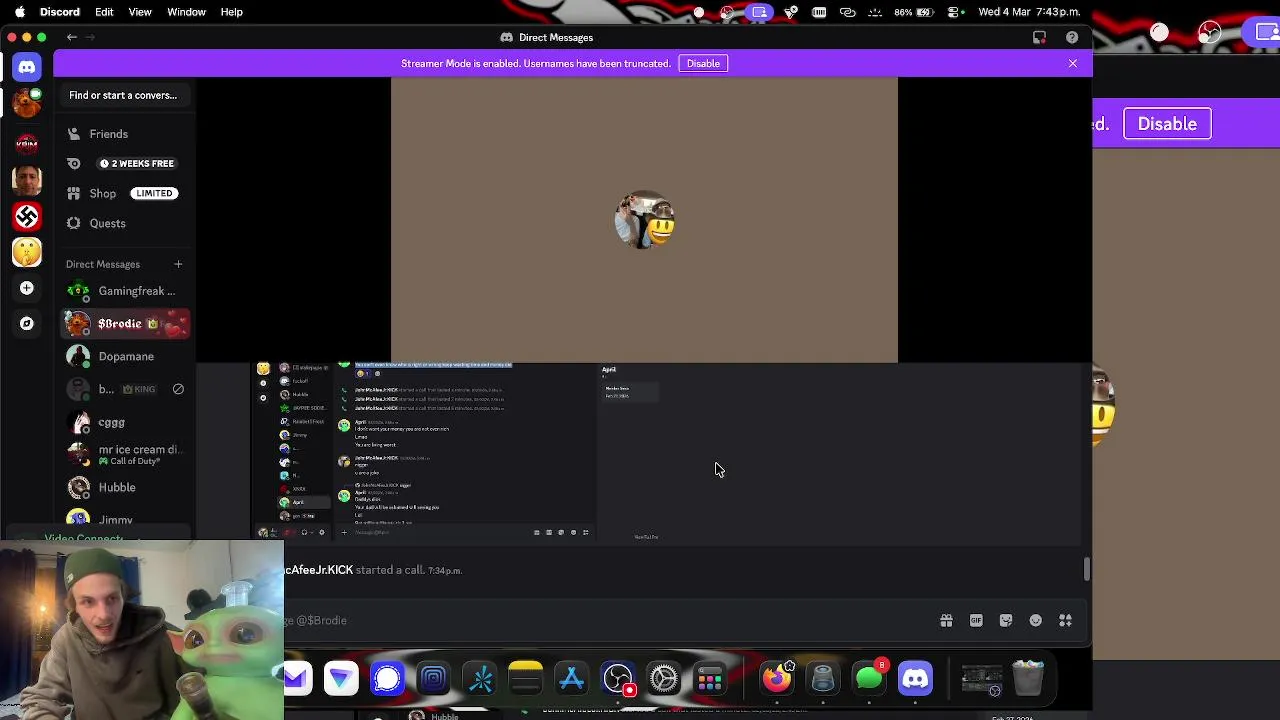Open the emoji picker
Viewport: 1280px width, 720px height.
(x=1036, y=620)
